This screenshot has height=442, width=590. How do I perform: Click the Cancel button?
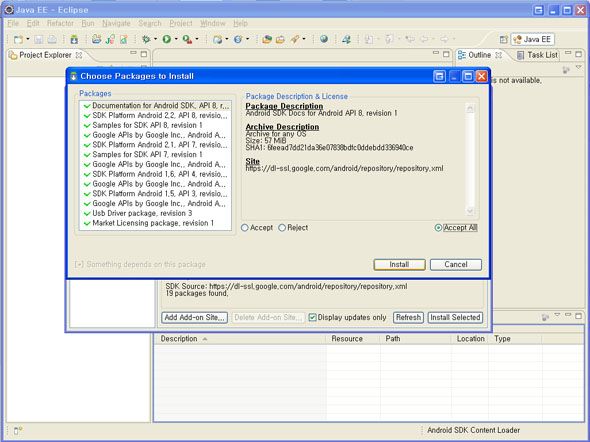(x=456, y=264)
